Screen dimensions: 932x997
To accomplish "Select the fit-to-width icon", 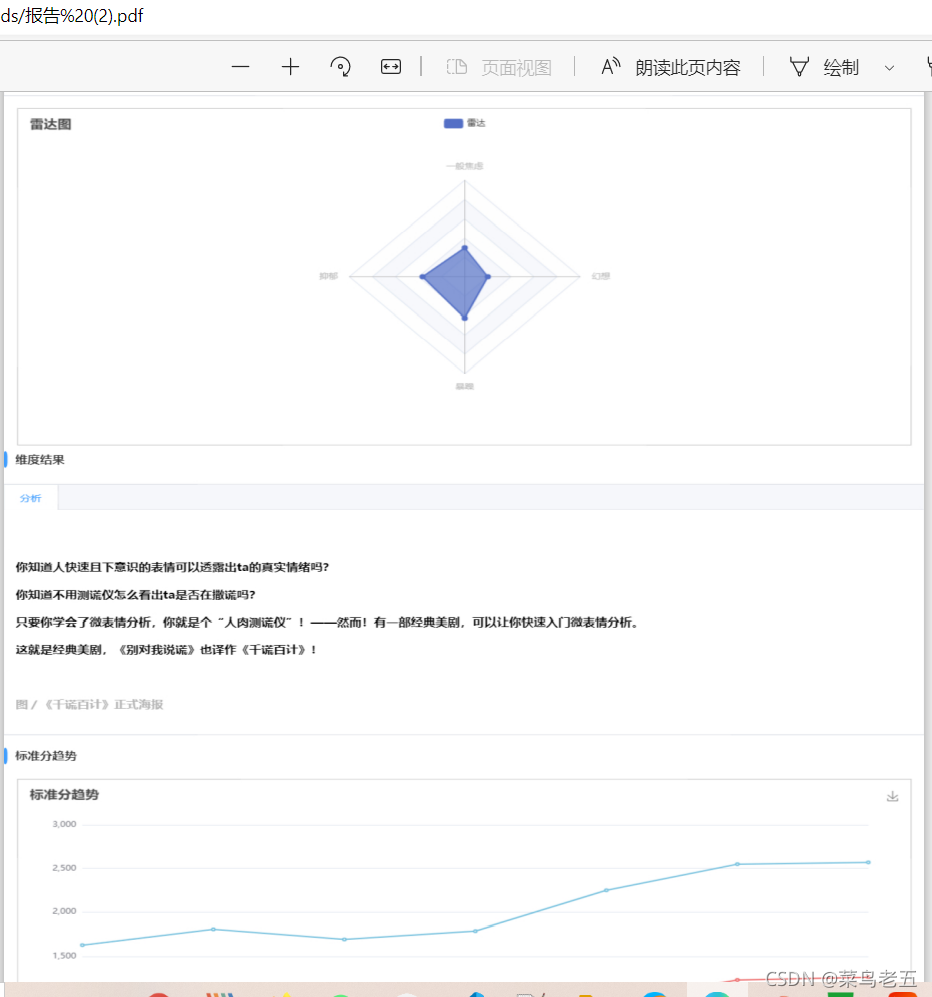I will [390, 67].
